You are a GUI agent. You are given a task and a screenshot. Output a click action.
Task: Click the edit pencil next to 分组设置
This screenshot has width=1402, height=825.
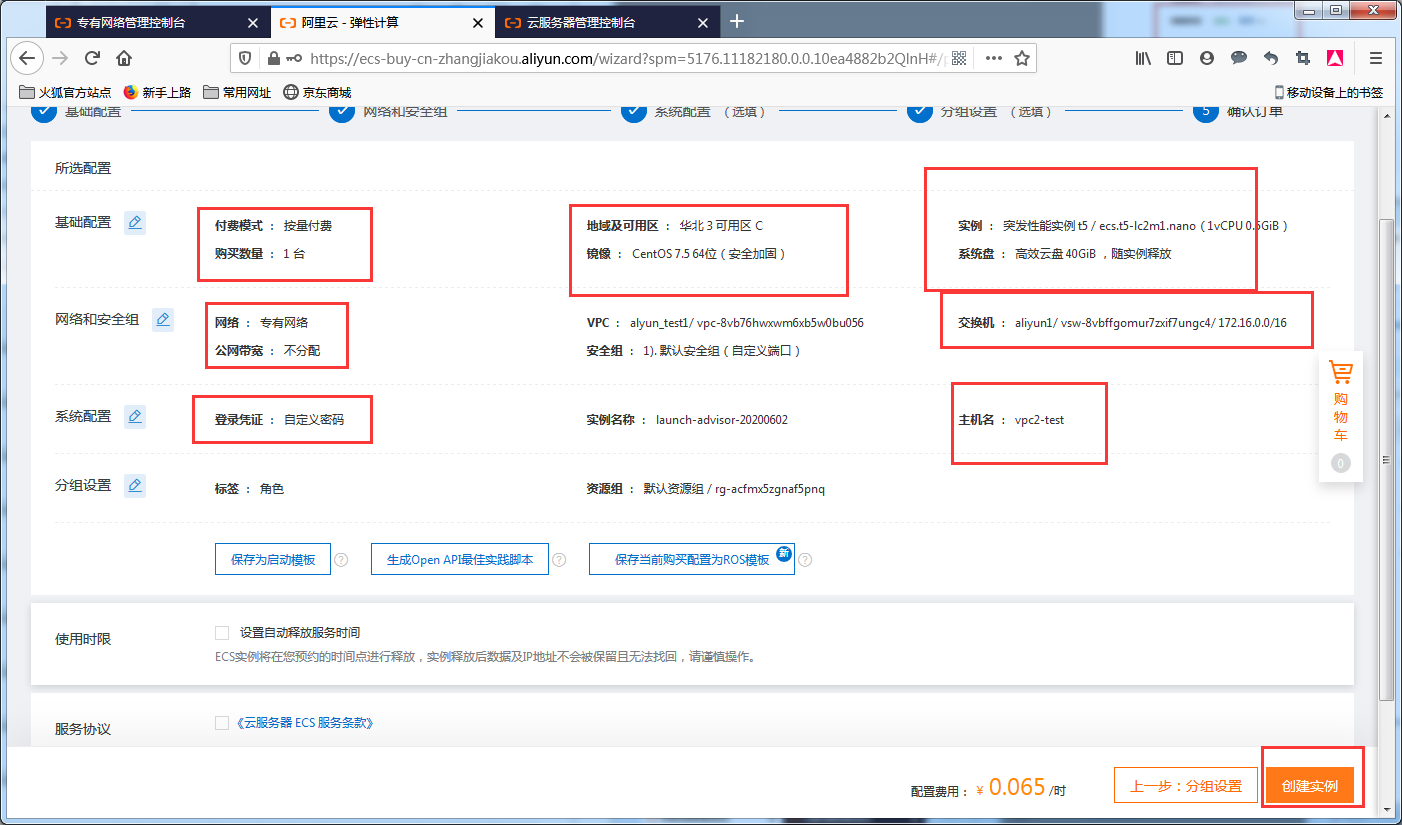tap(135, 486)
